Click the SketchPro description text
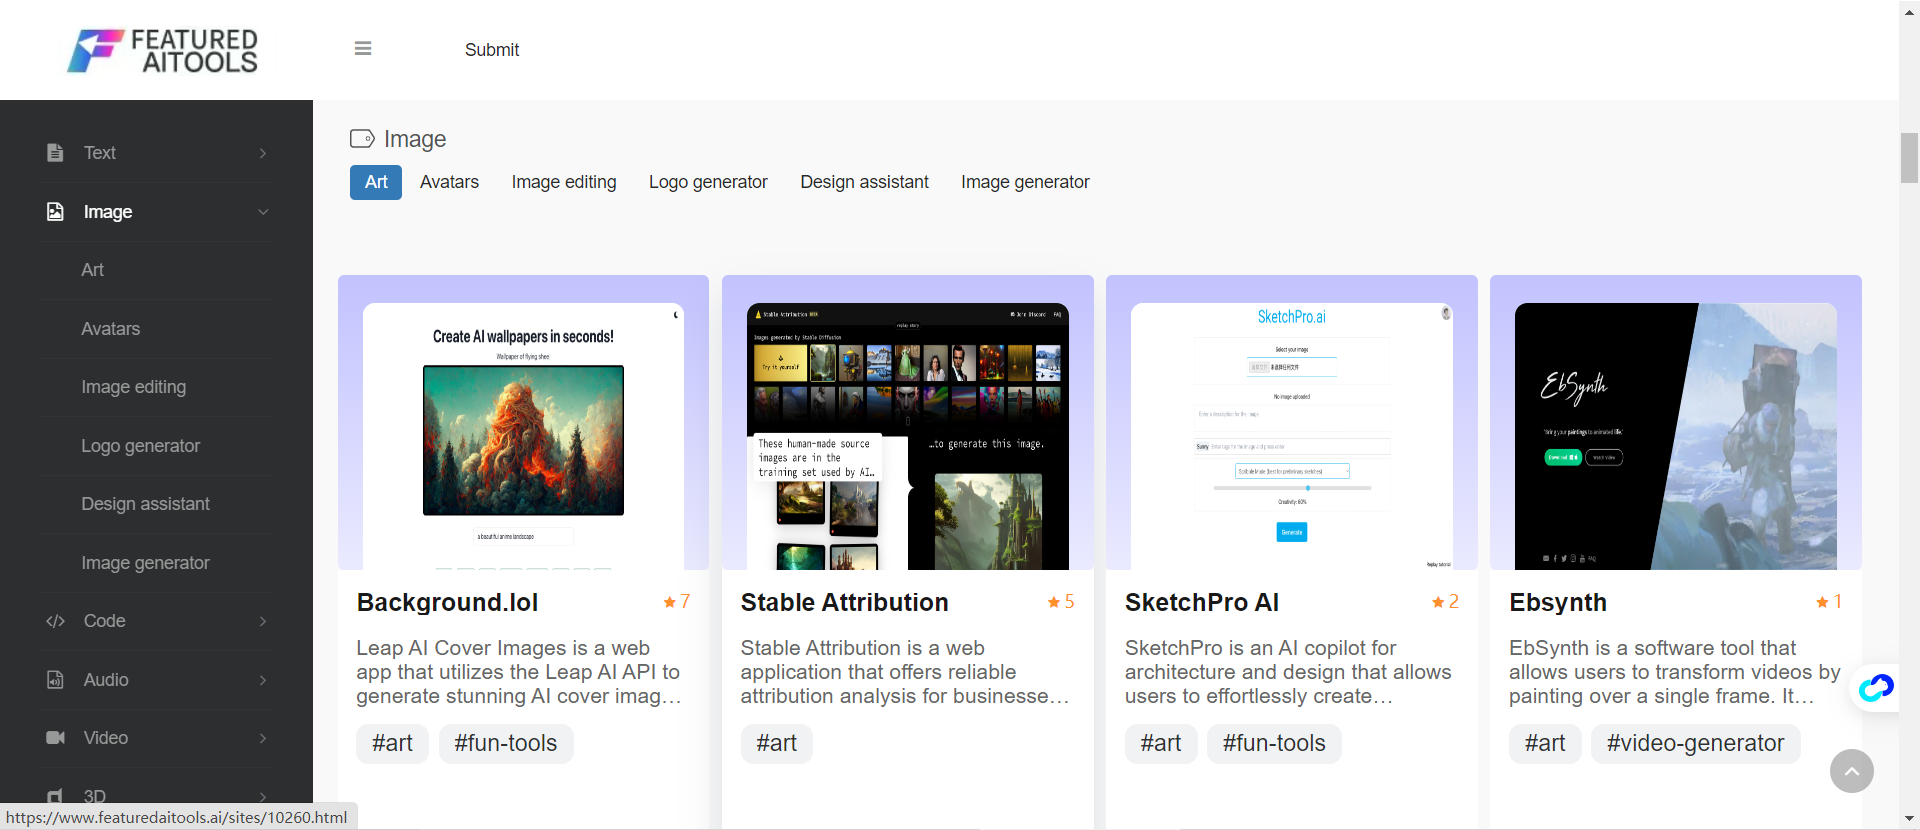The height and width of the screenshot is (830, 1920). coord(1288,672)
